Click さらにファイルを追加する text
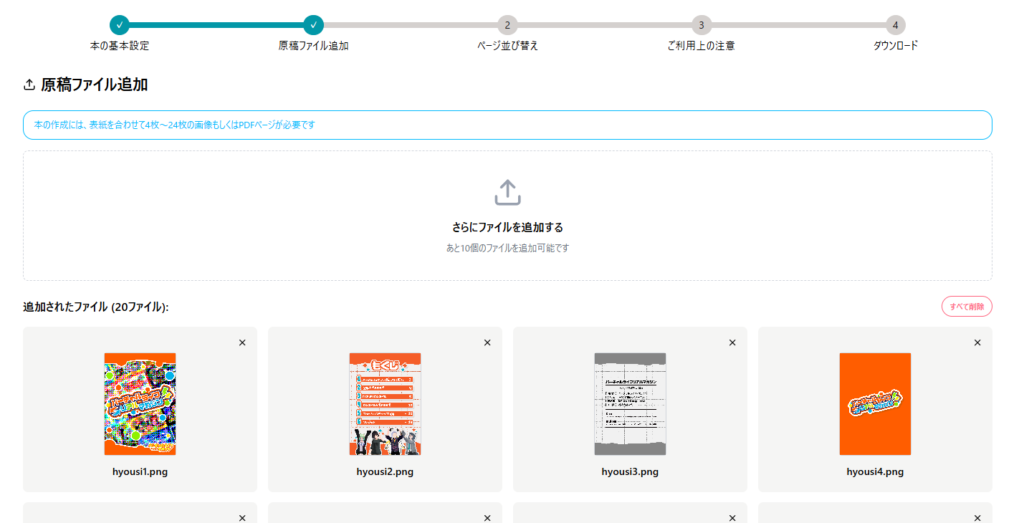Viewport: 1024px width, 523px height. point(507,227)
